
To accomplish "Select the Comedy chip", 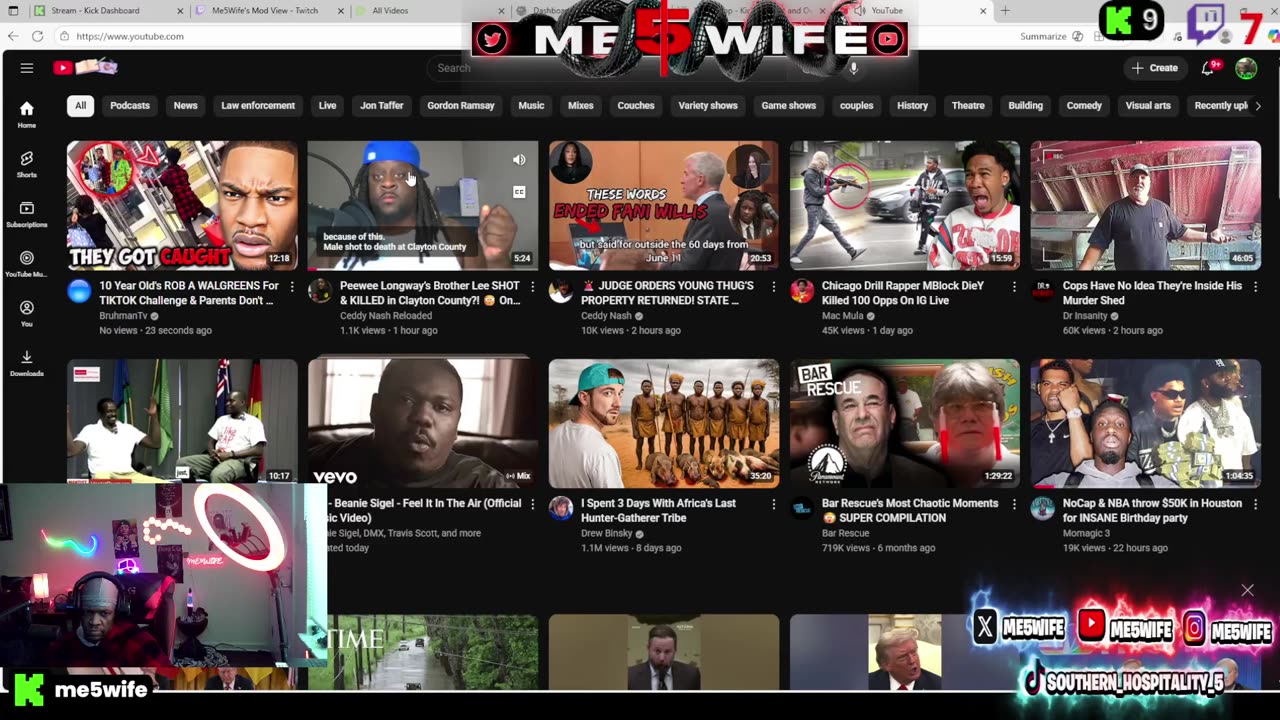I will [1084, 106].
